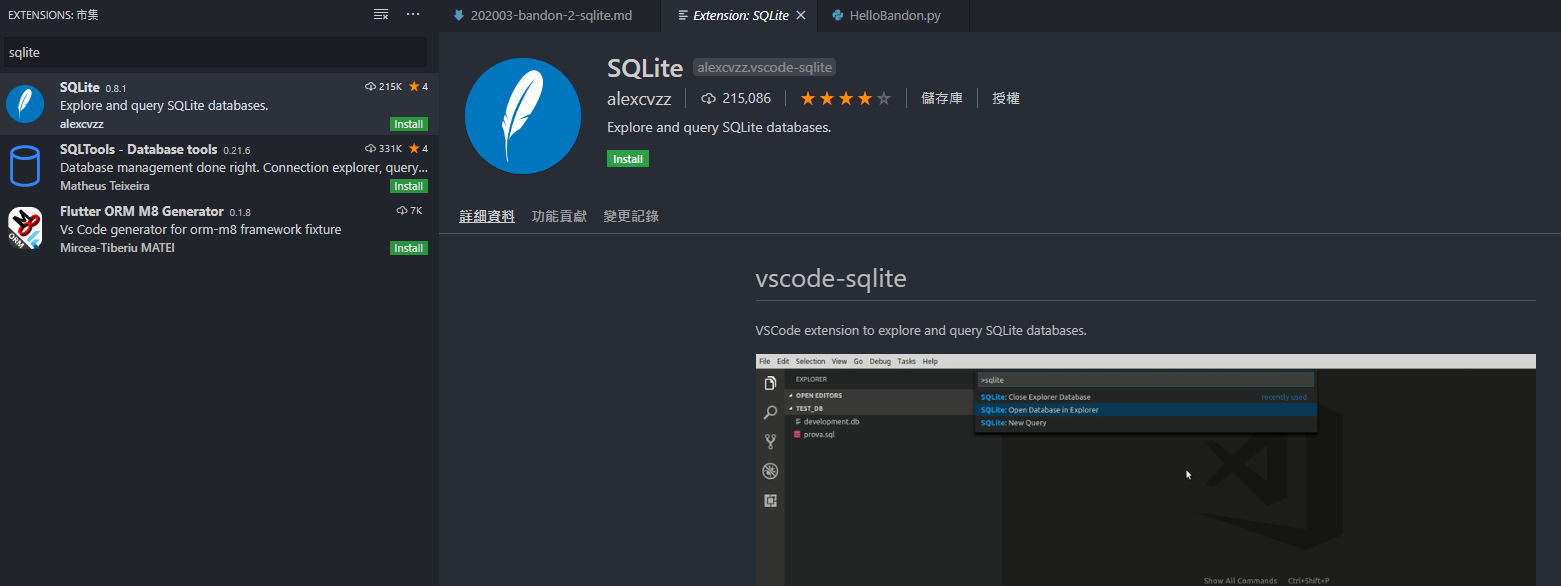Install SQLite from the results list

tap(408, 124)
